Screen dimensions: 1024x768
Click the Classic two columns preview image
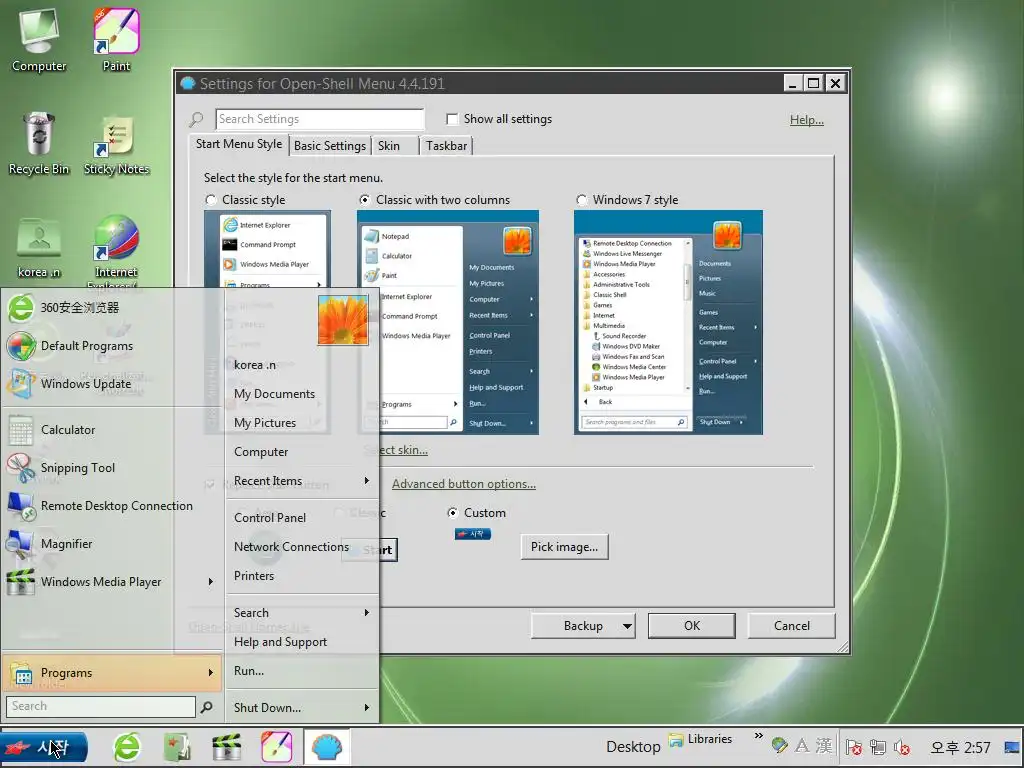pyautogui.click(x=448, y=323)
